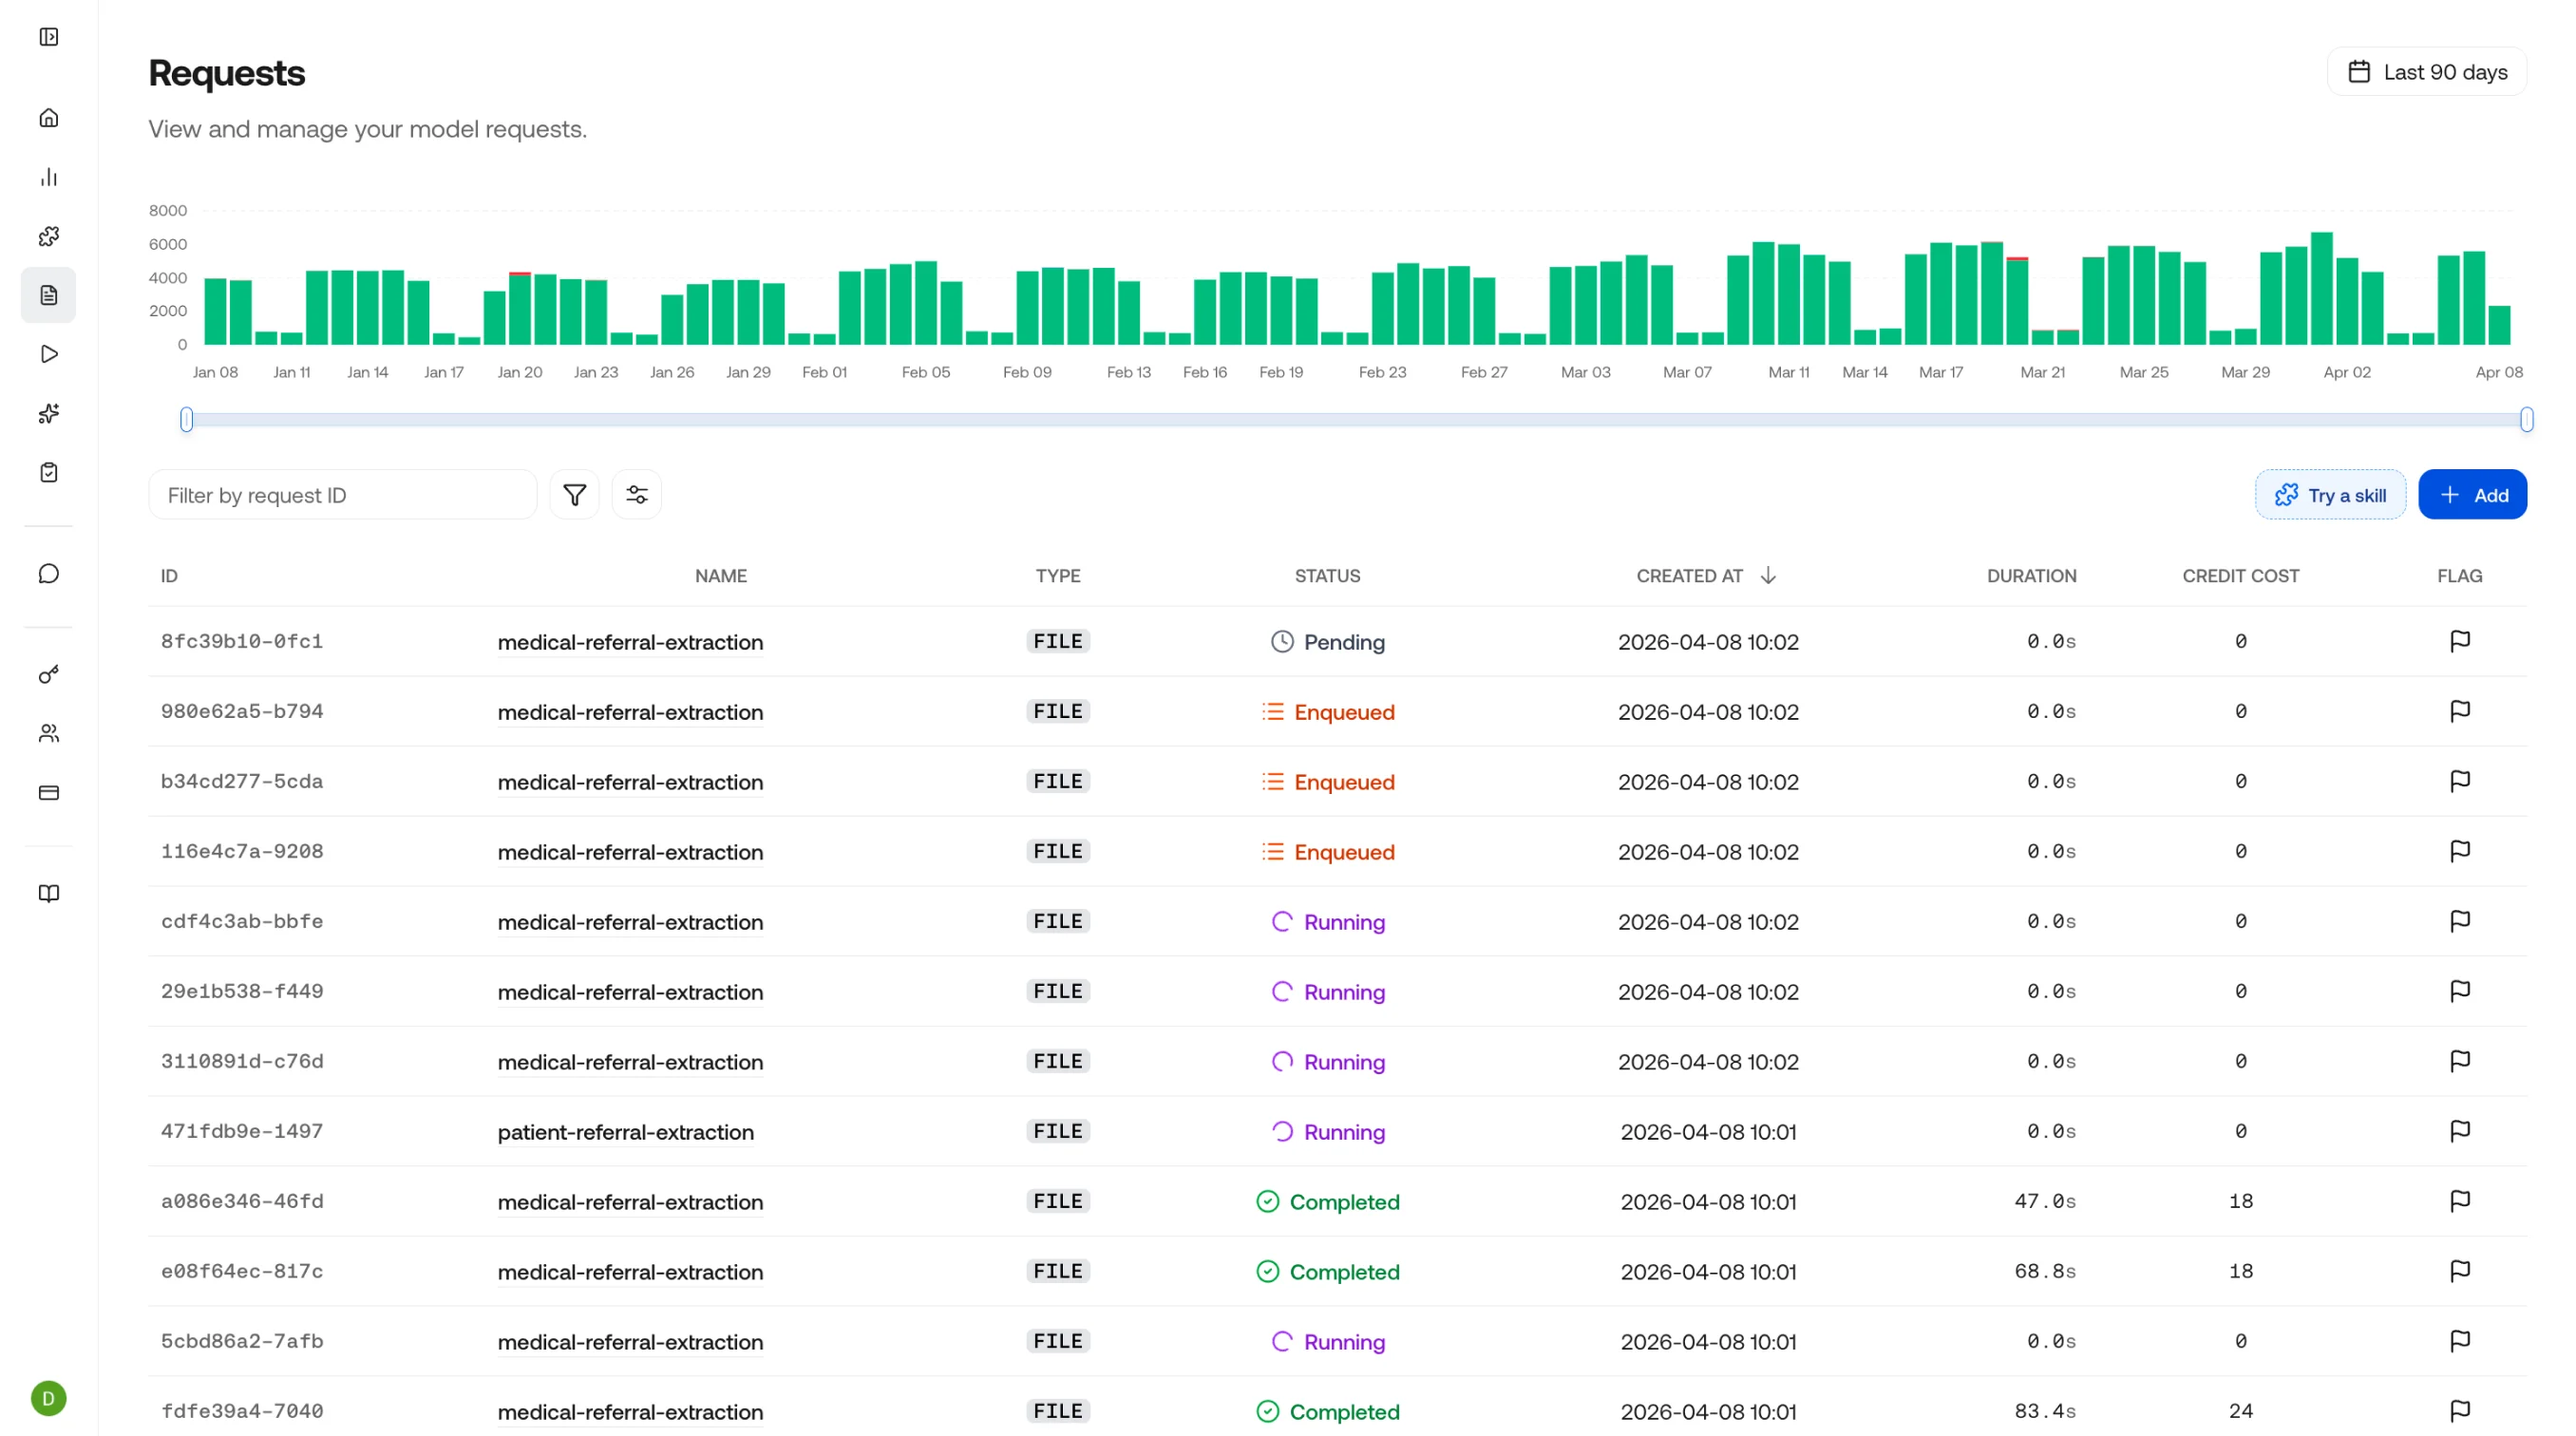
Task: Open the document Requests sidebar icon
Action: tap(48, 295)
